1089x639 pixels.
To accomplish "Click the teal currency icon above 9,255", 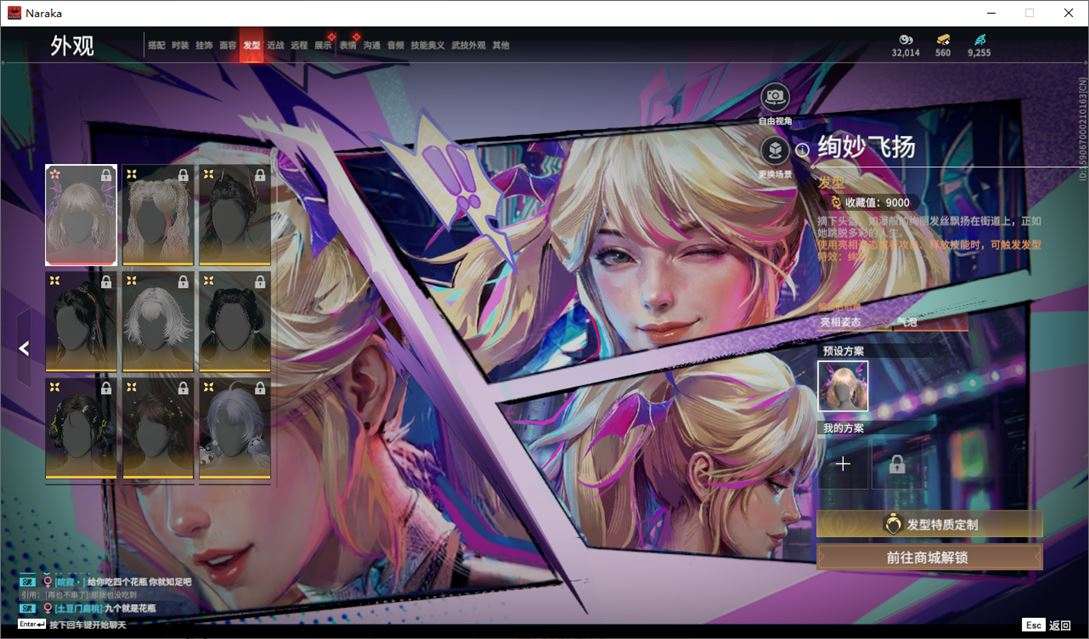I will coord(979,40).
